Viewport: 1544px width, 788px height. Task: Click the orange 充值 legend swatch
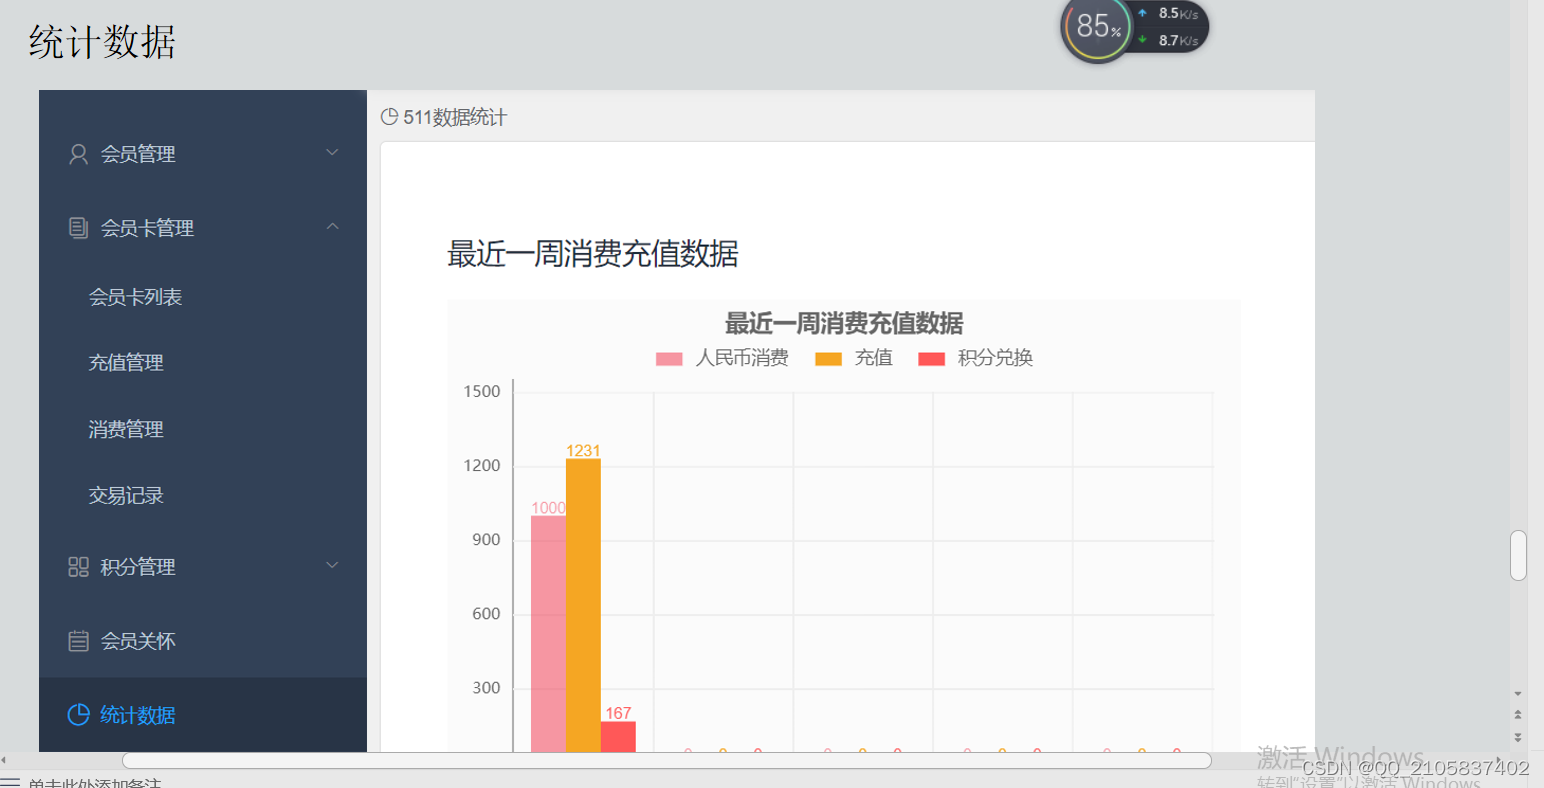pyautogui.click(x=828, y=359)
